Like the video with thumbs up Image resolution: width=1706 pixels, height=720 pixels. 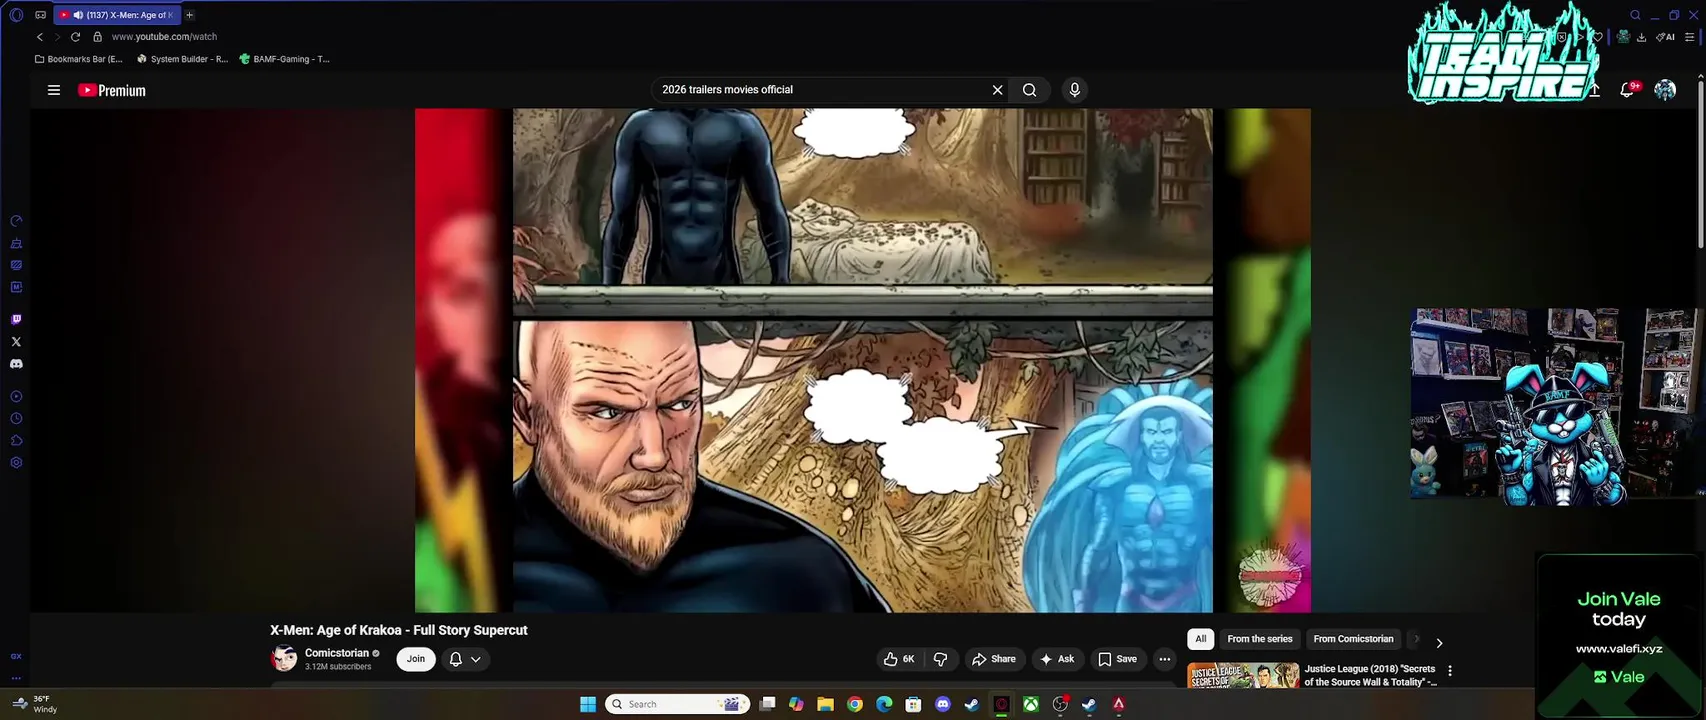(x=898, y=659)
